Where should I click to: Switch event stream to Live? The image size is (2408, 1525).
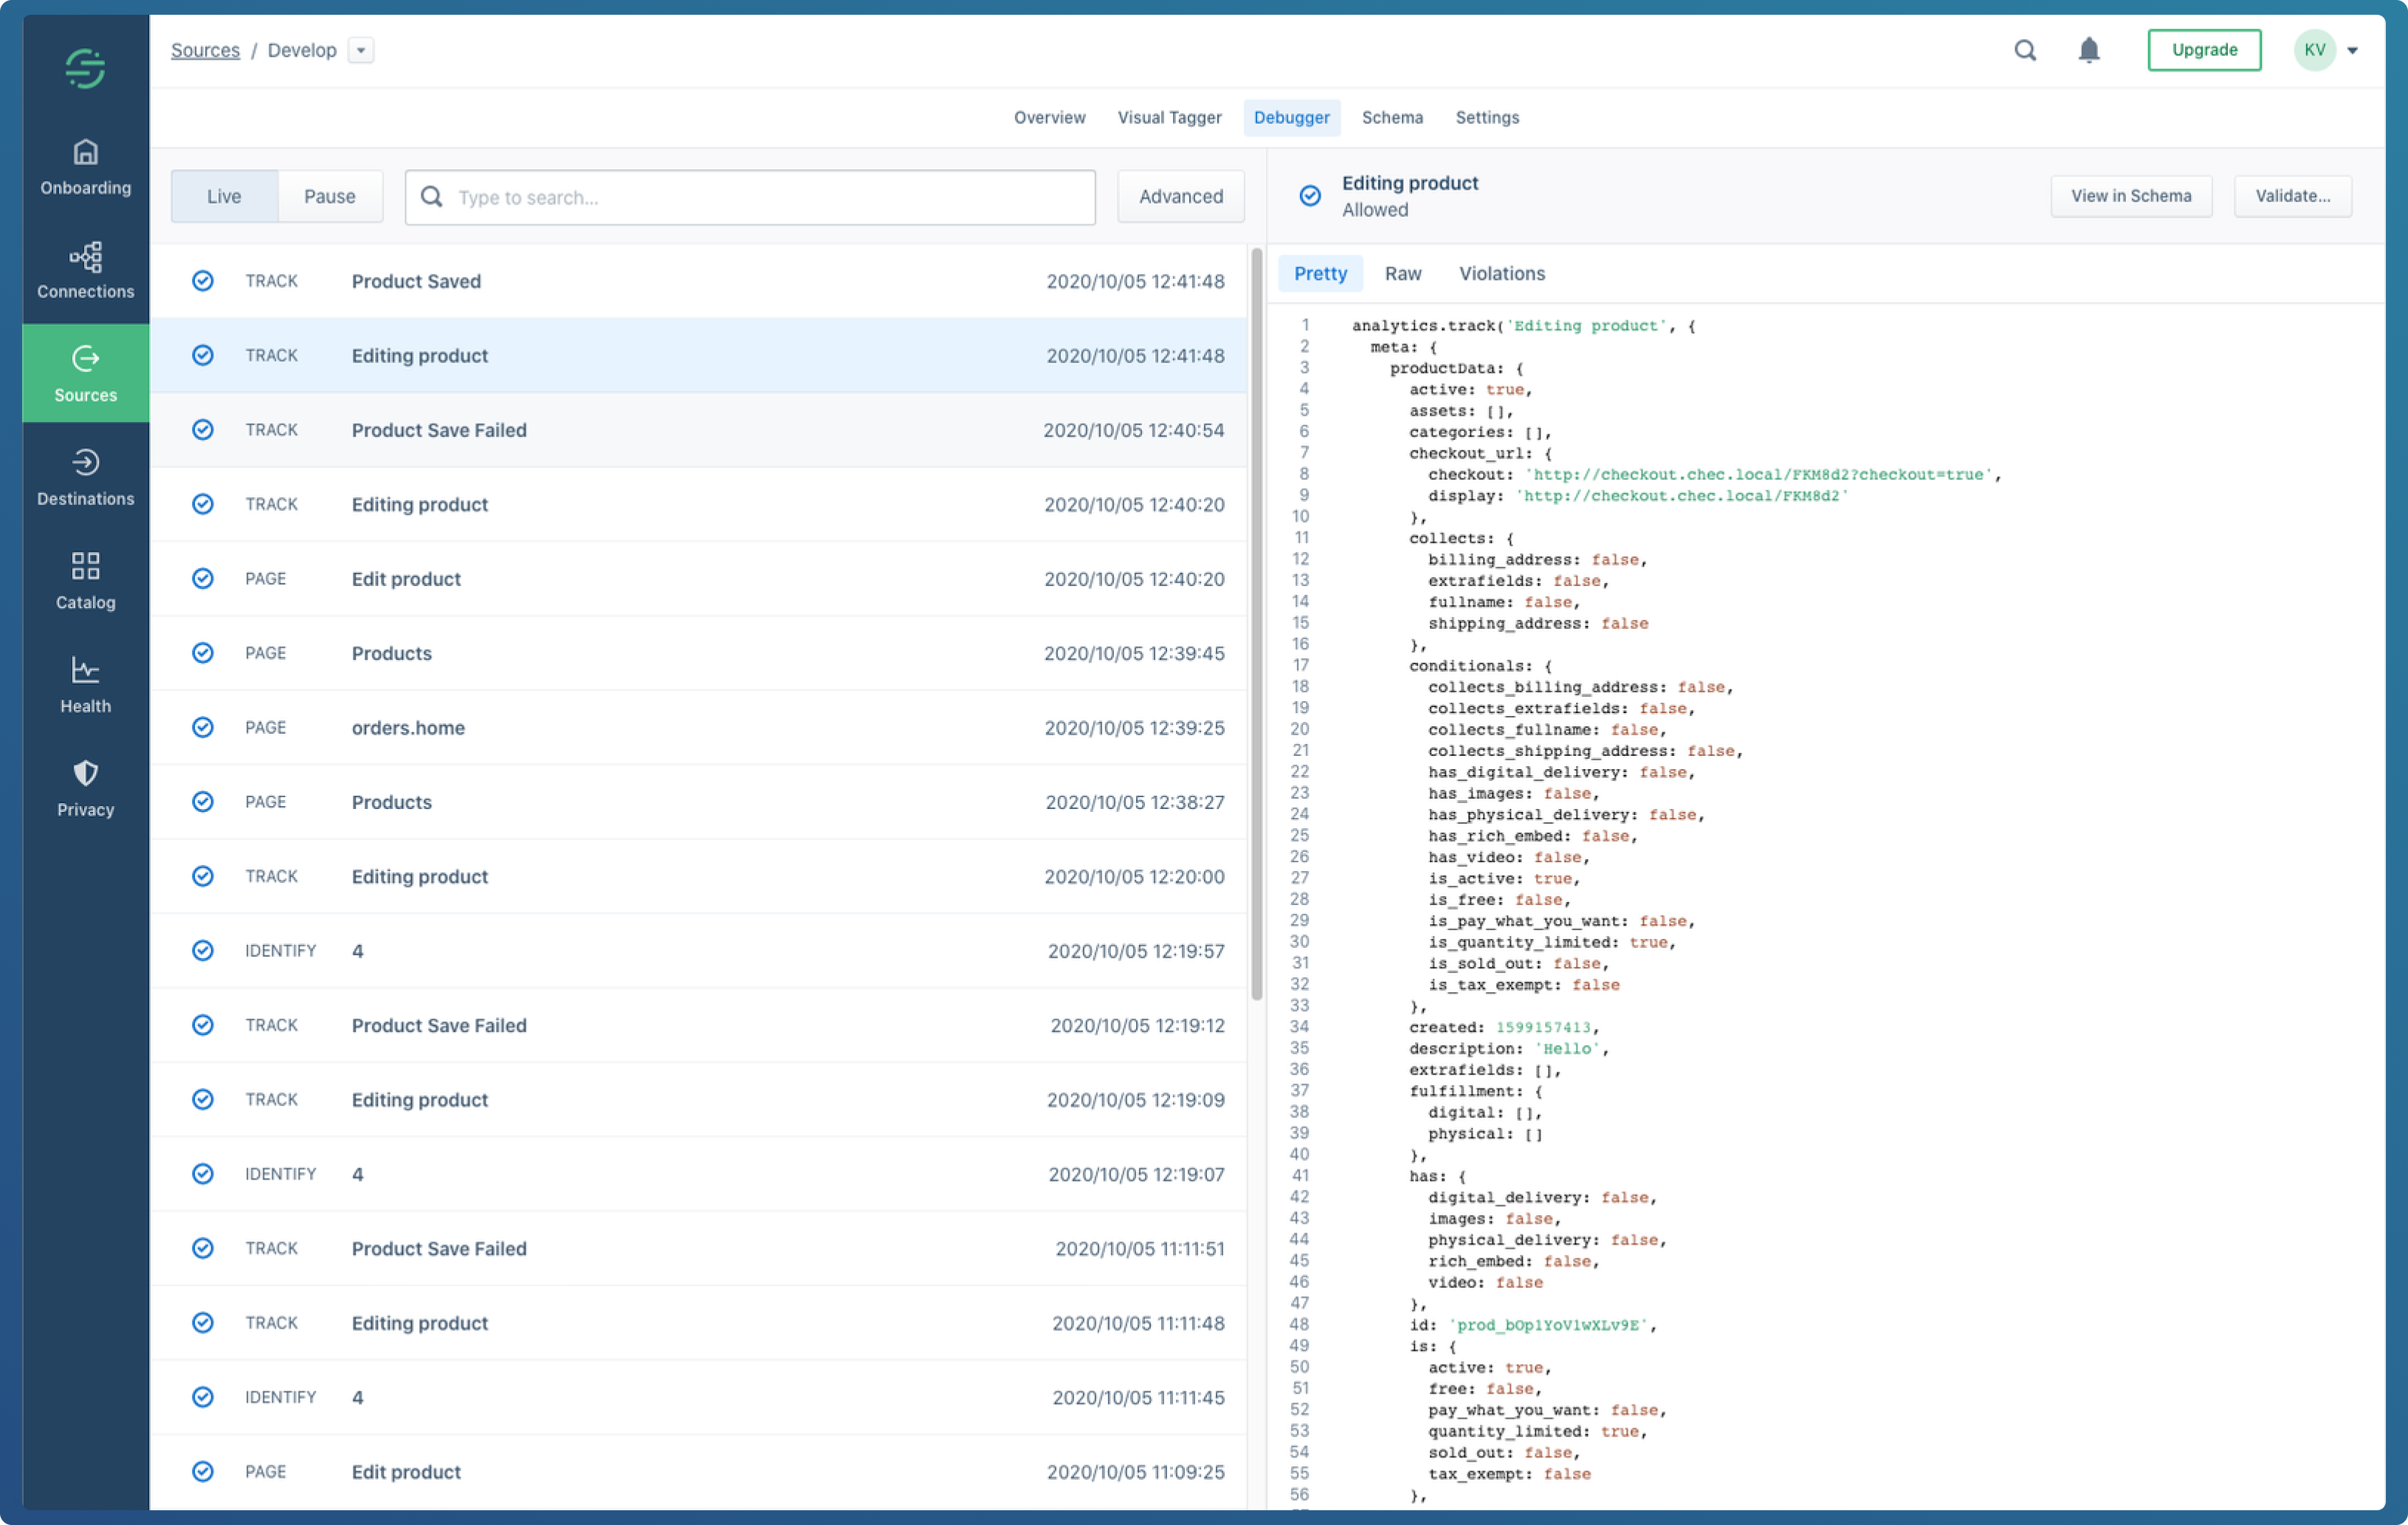(224, 196)
